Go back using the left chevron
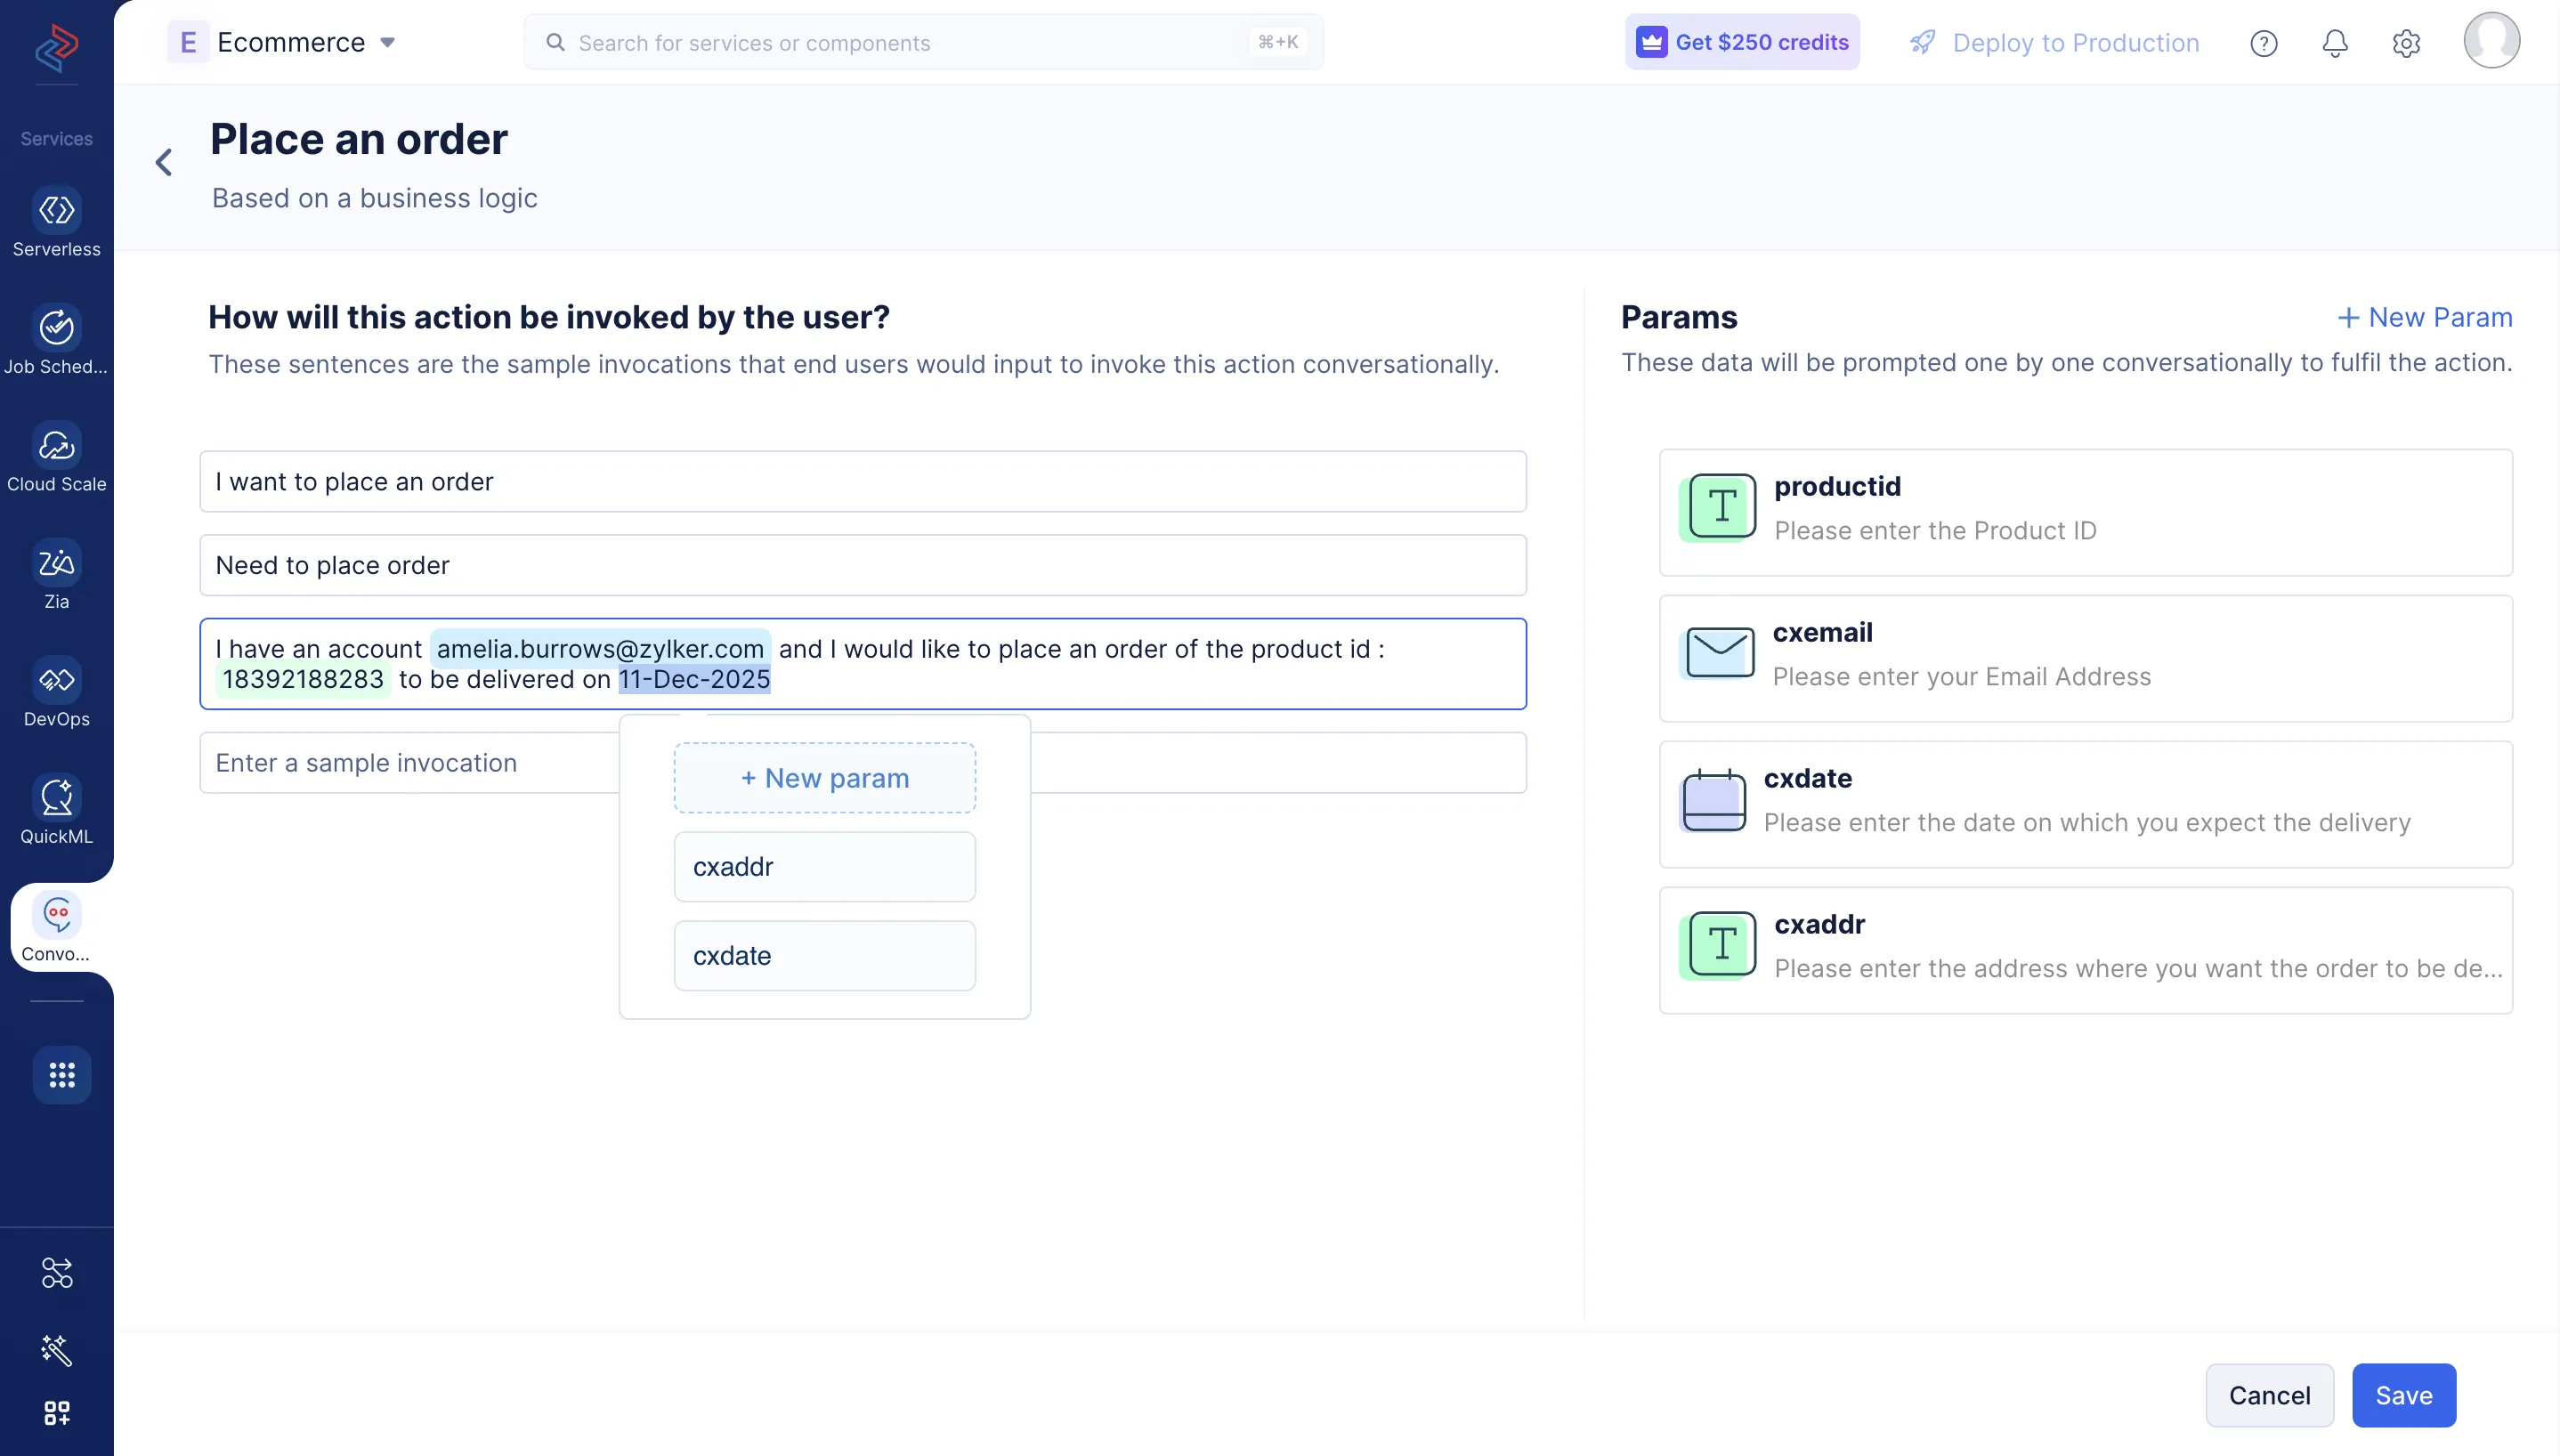2560x1456 pixels. click(164, 162)
